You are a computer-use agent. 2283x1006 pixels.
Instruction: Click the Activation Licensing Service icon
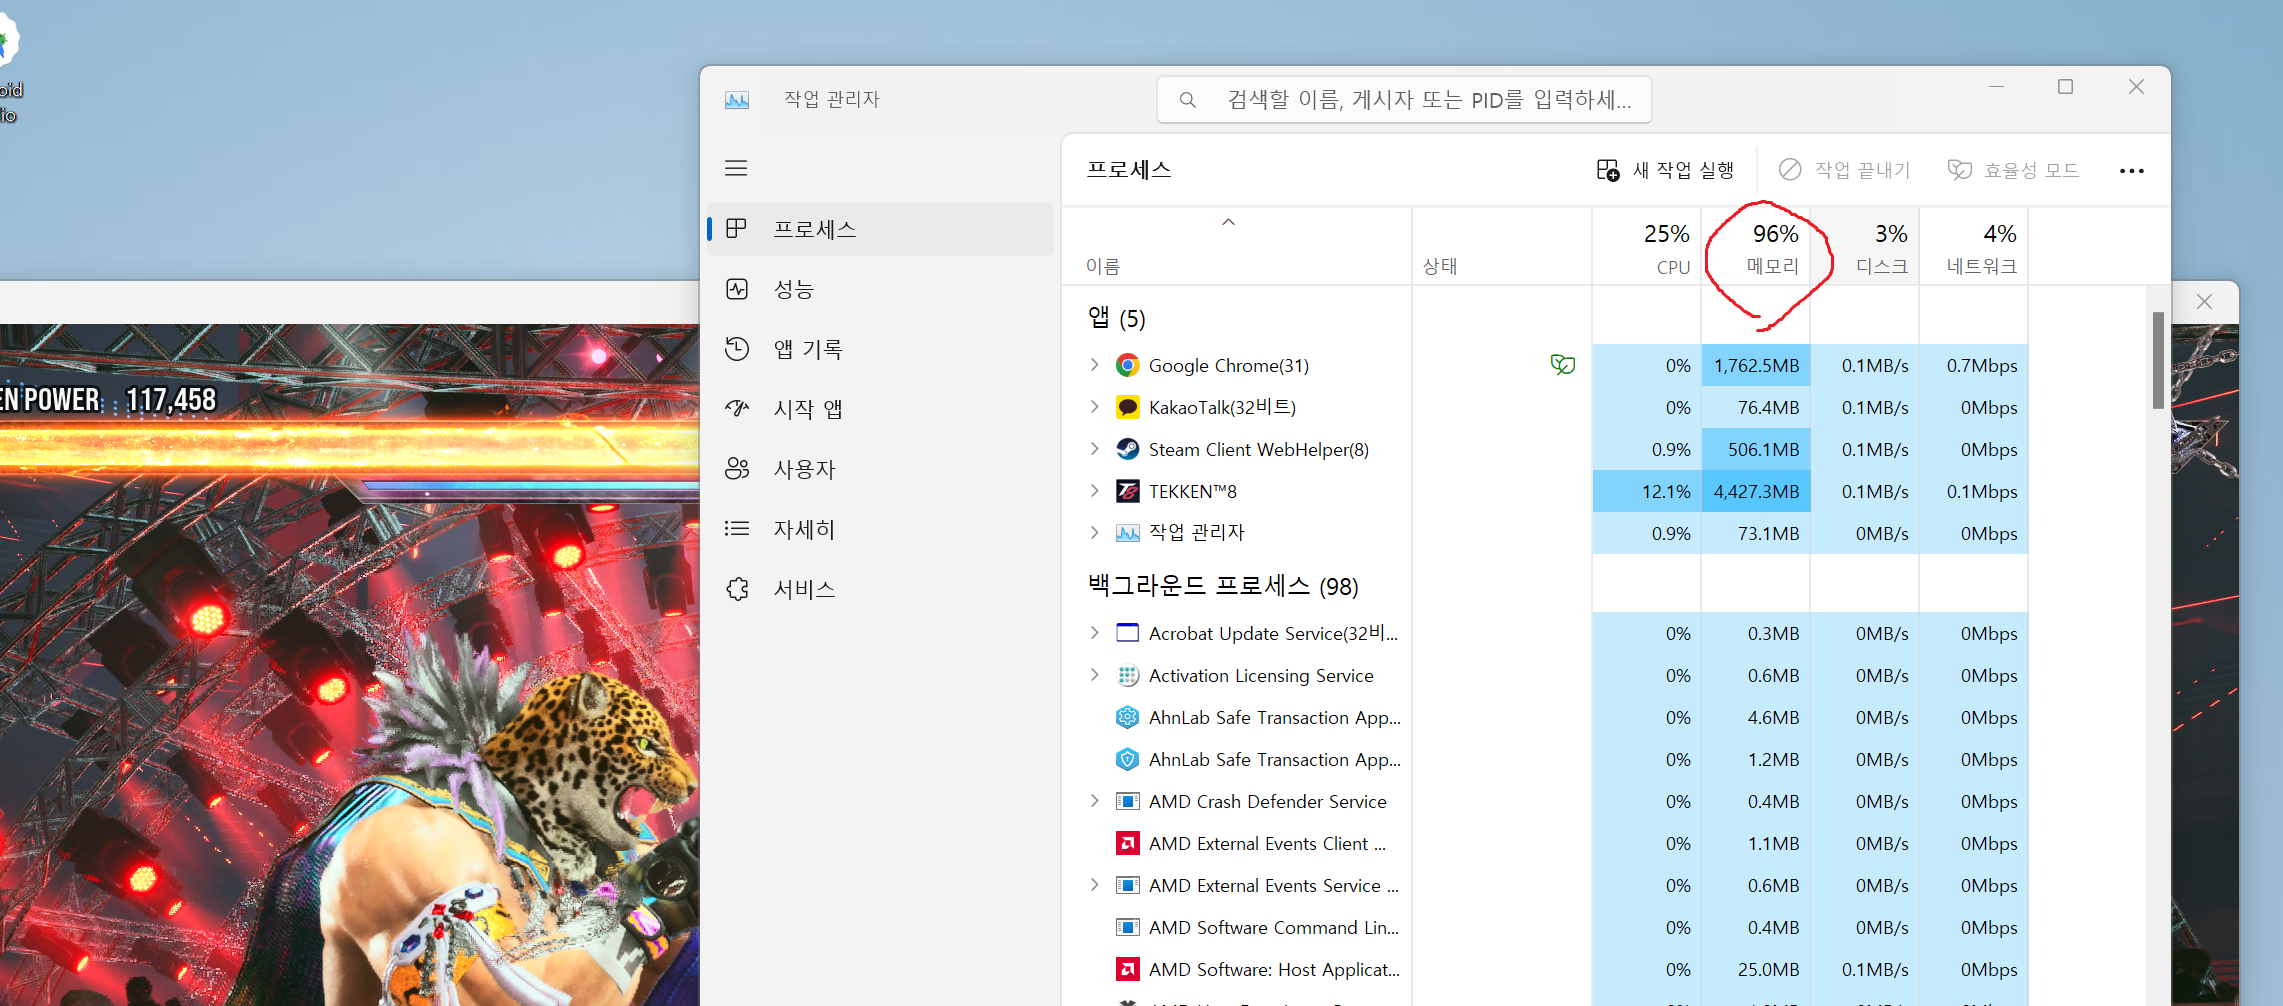point(1127,675)
